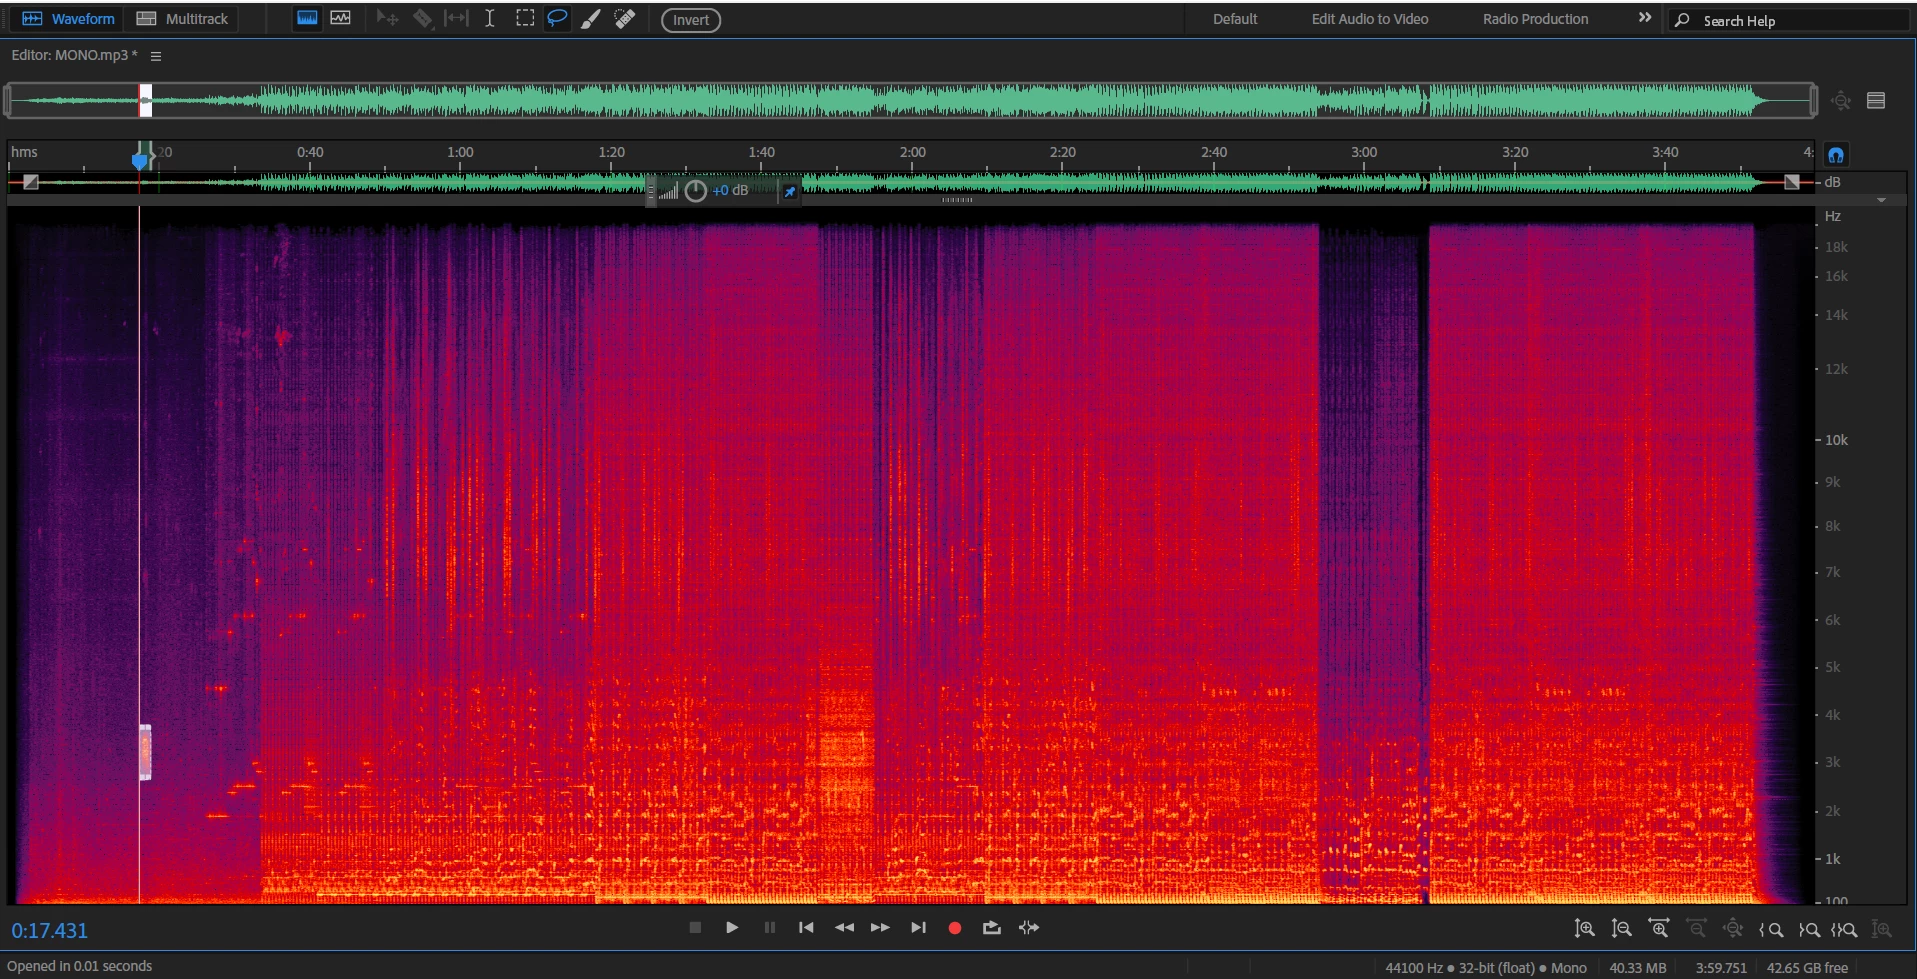Click the +0 dB gain value
Viewport: 1917px width, 979px height.
coord(730,190)
